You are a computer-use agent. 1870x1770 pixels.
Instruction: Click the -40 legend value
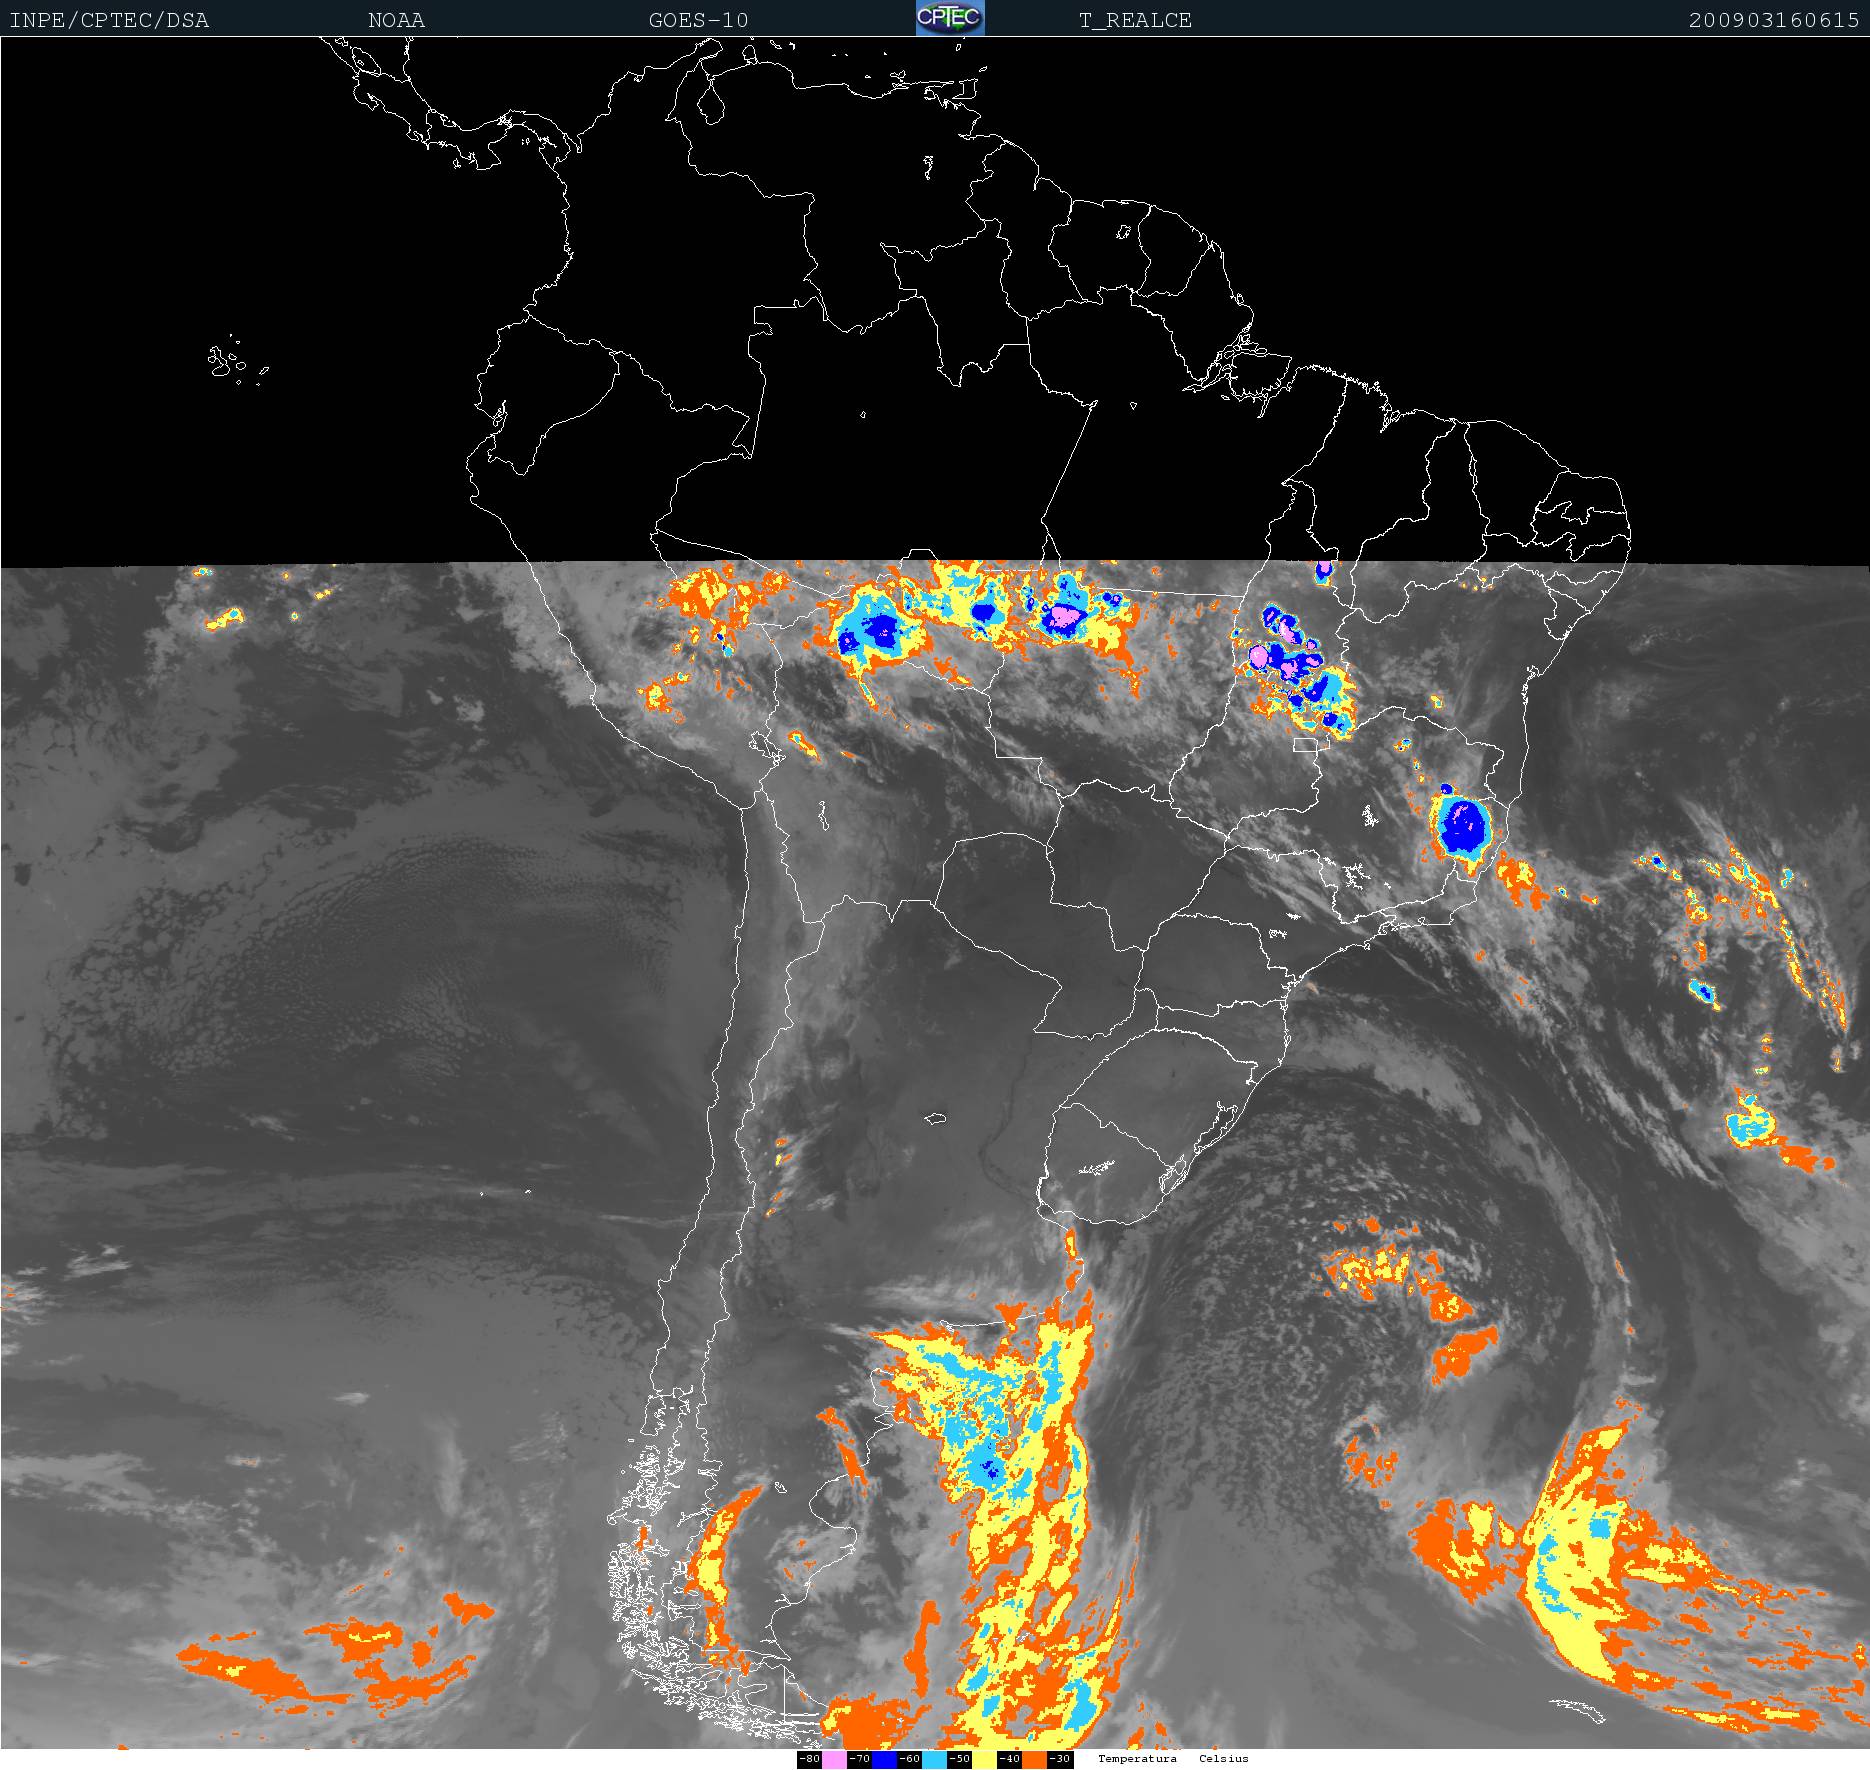pos(1009,1759)
